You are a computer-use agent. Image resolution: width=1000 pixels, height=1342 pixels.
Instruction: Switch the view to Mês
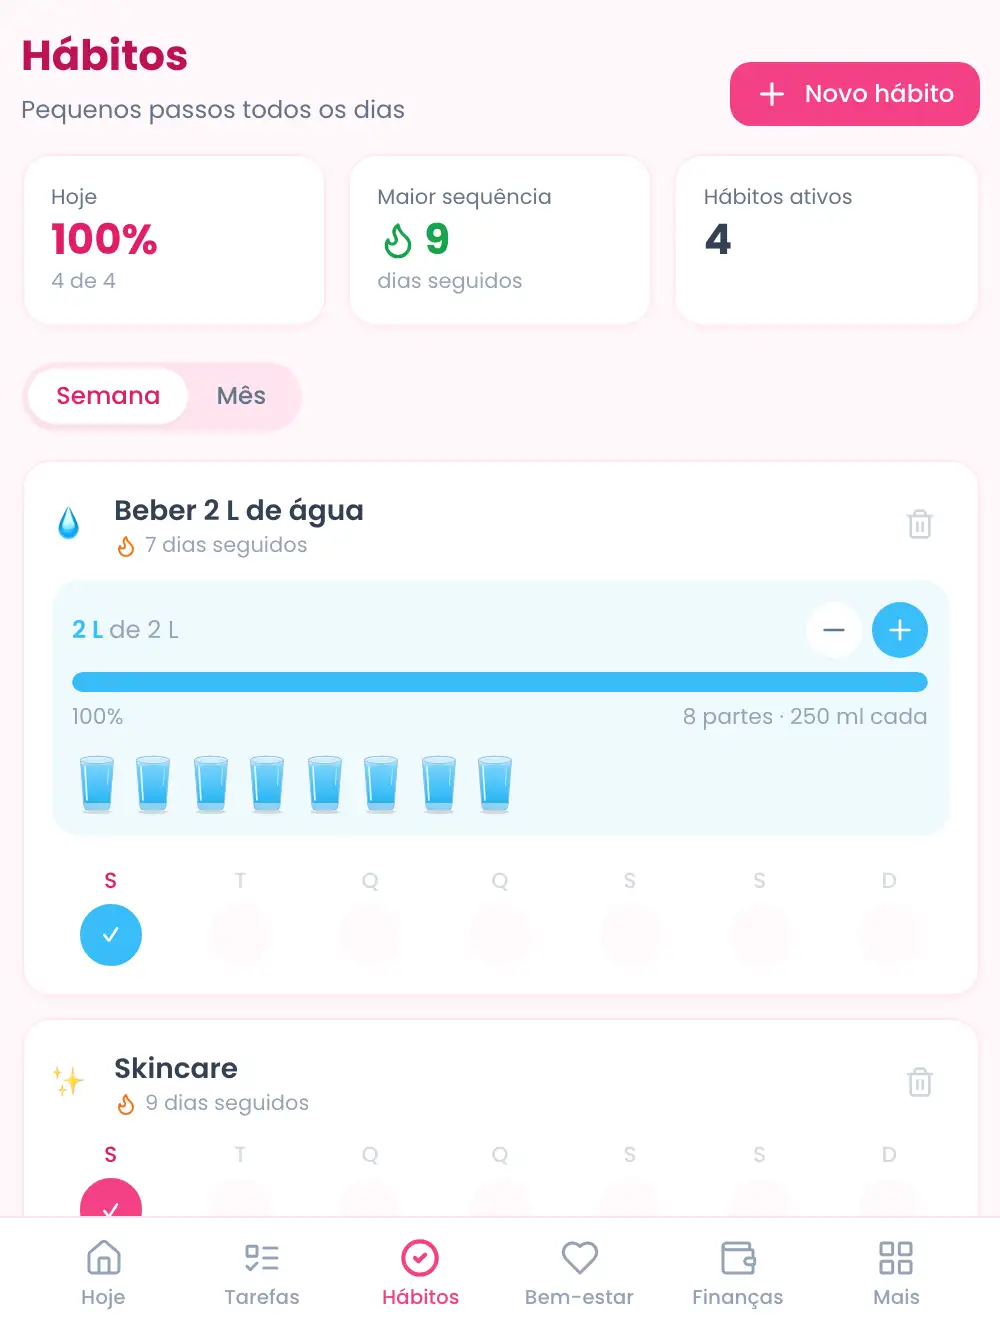[241, 396]
